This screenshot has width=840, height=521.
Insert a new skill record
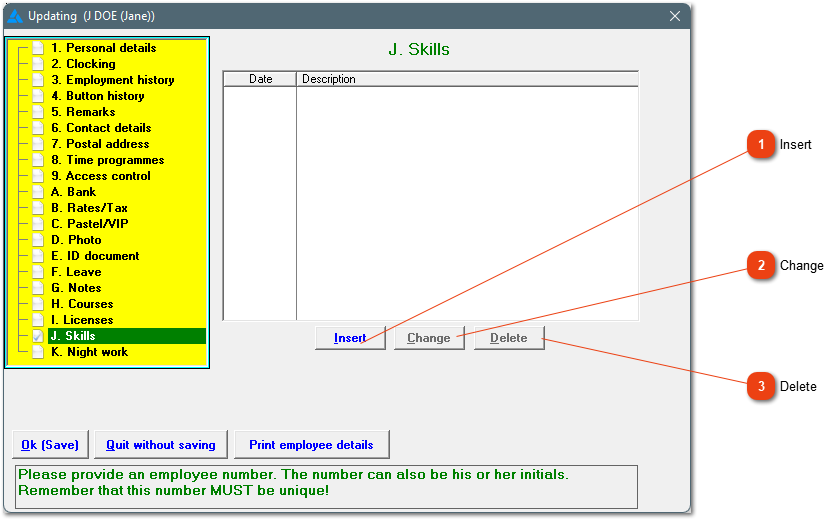[350, 338]
